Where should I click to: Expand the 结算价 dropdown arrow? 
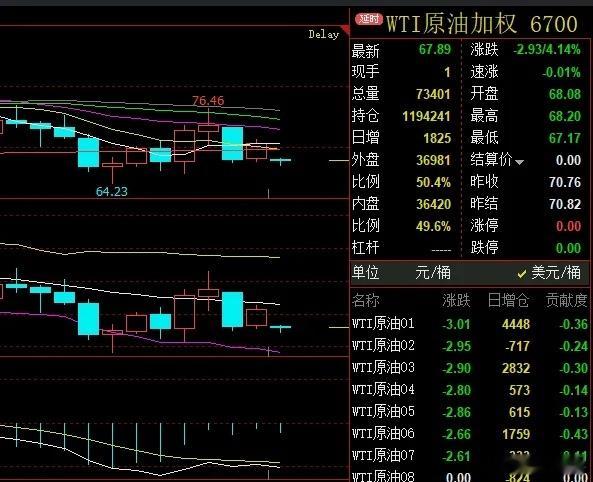click(519, 162)
